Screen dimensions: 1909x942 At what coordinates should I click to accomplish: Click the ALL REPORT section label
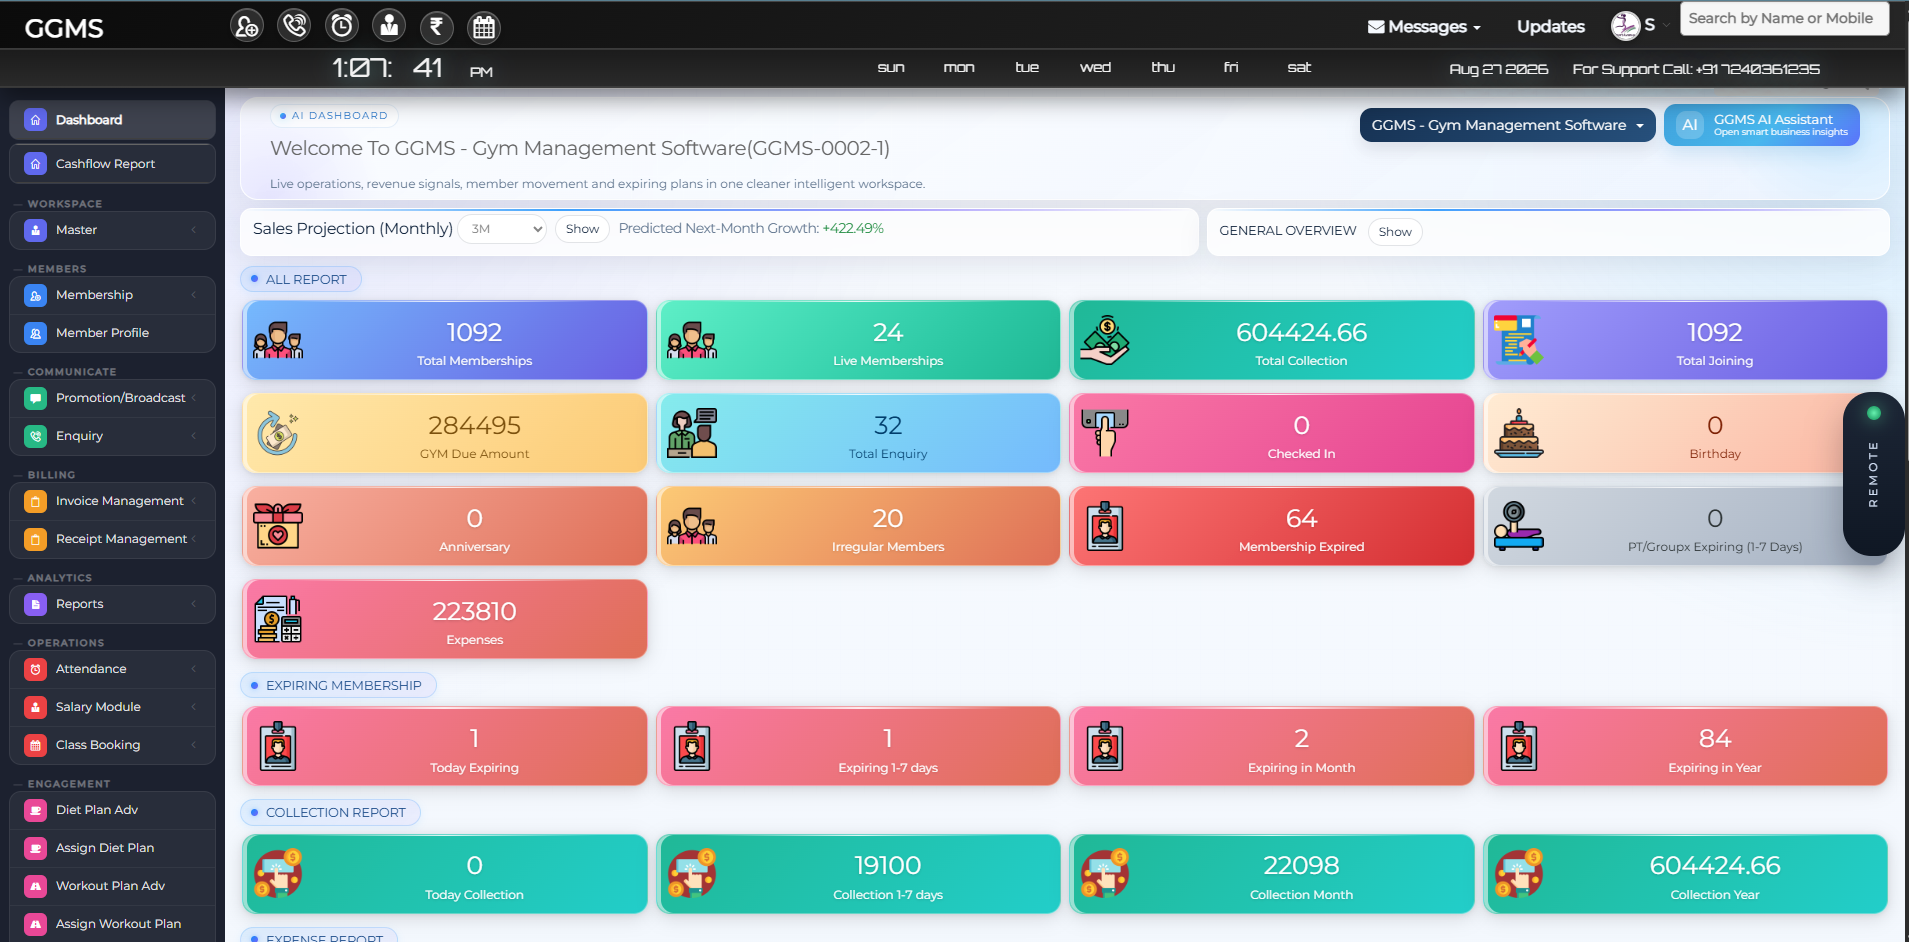pos(301,279)
